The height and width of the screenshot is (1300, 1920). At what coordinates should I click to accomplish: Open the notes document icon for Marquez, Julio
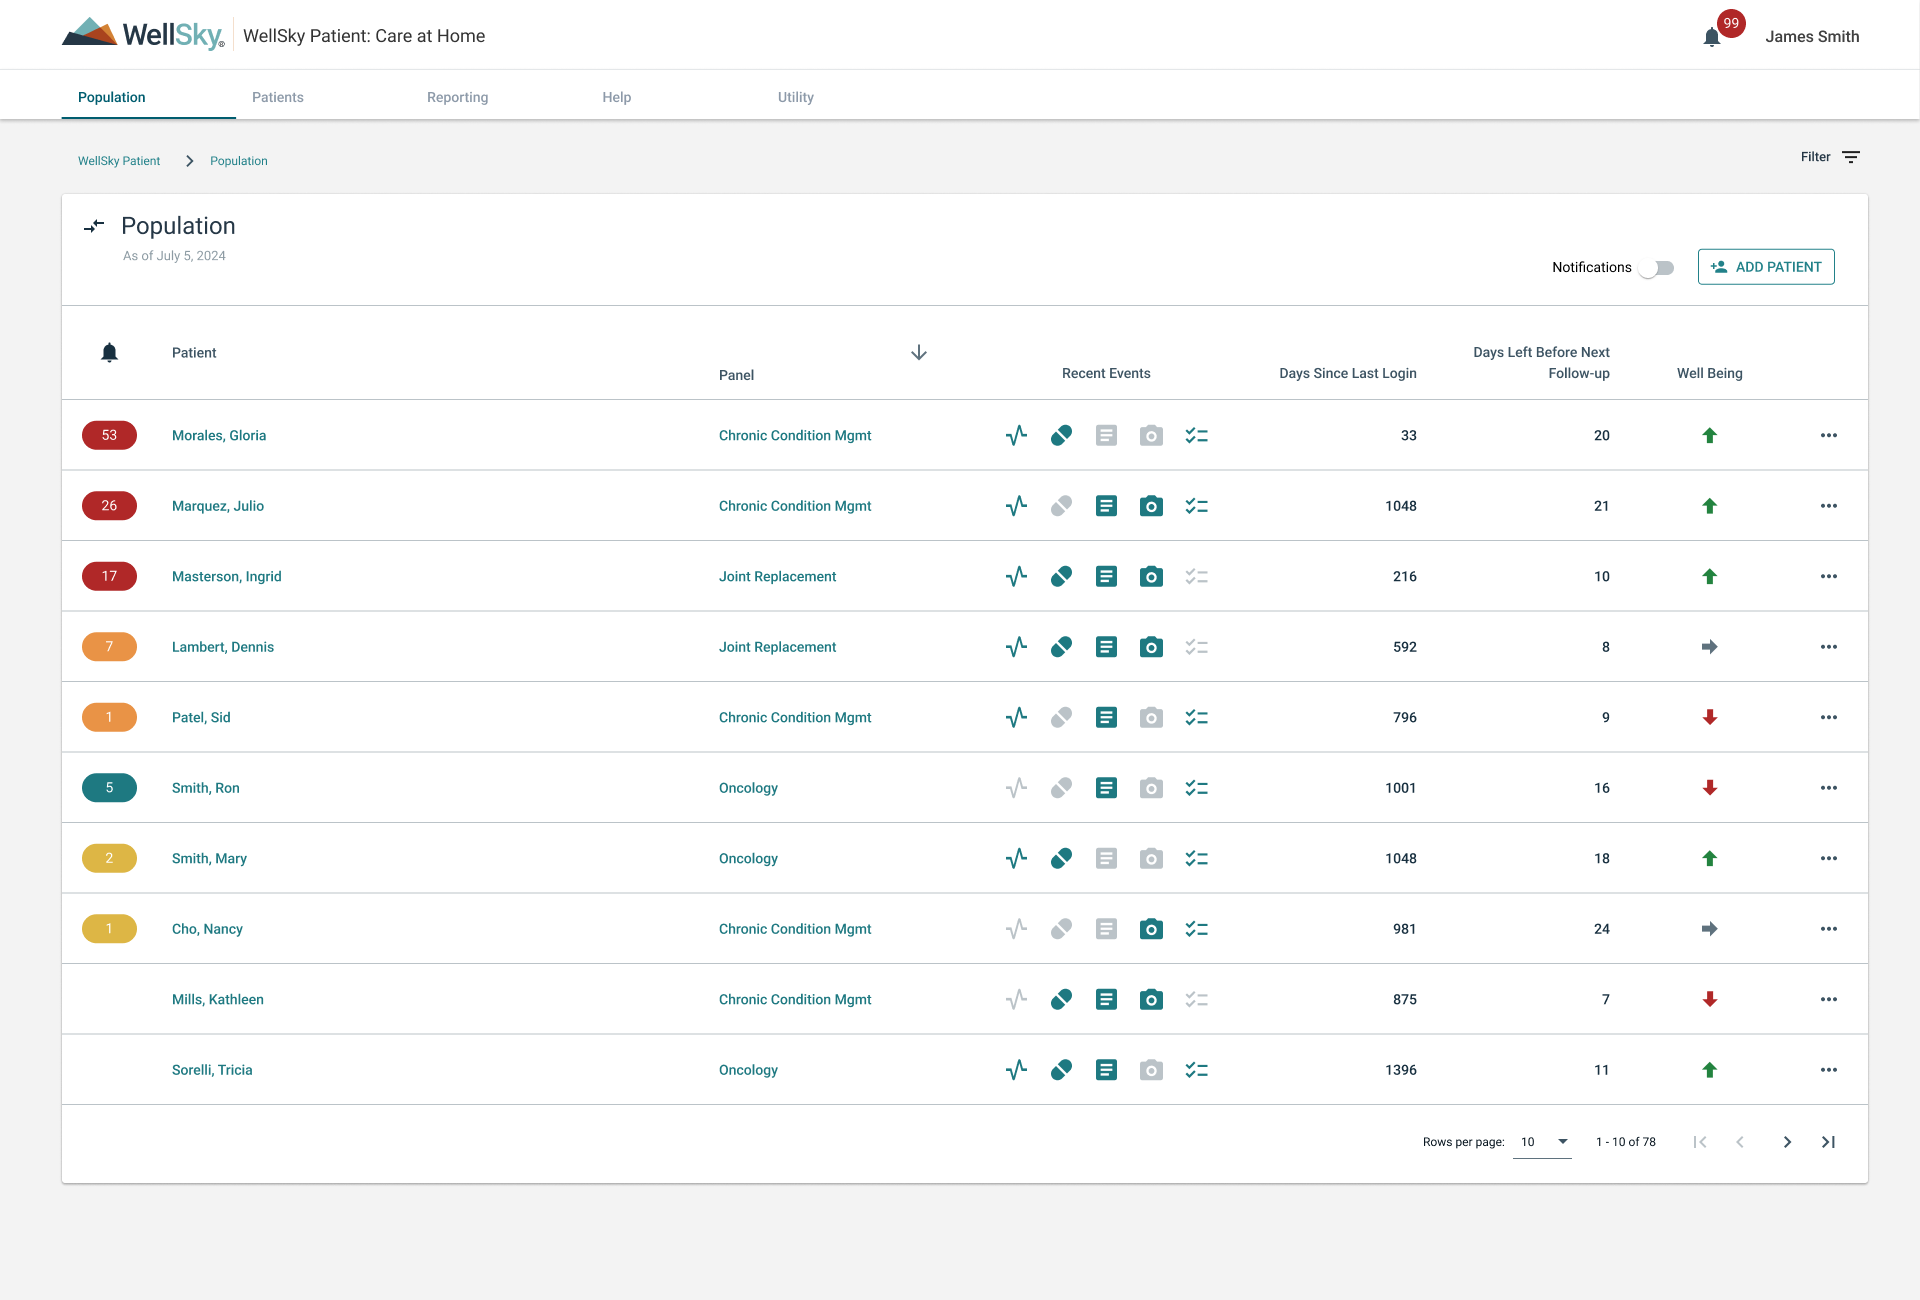1106,506
